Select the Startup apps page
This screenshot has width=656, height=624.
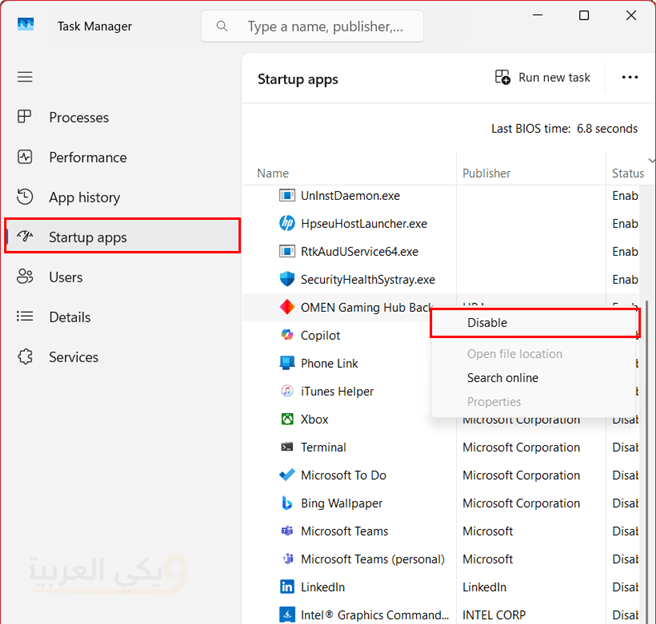(123, 235)
